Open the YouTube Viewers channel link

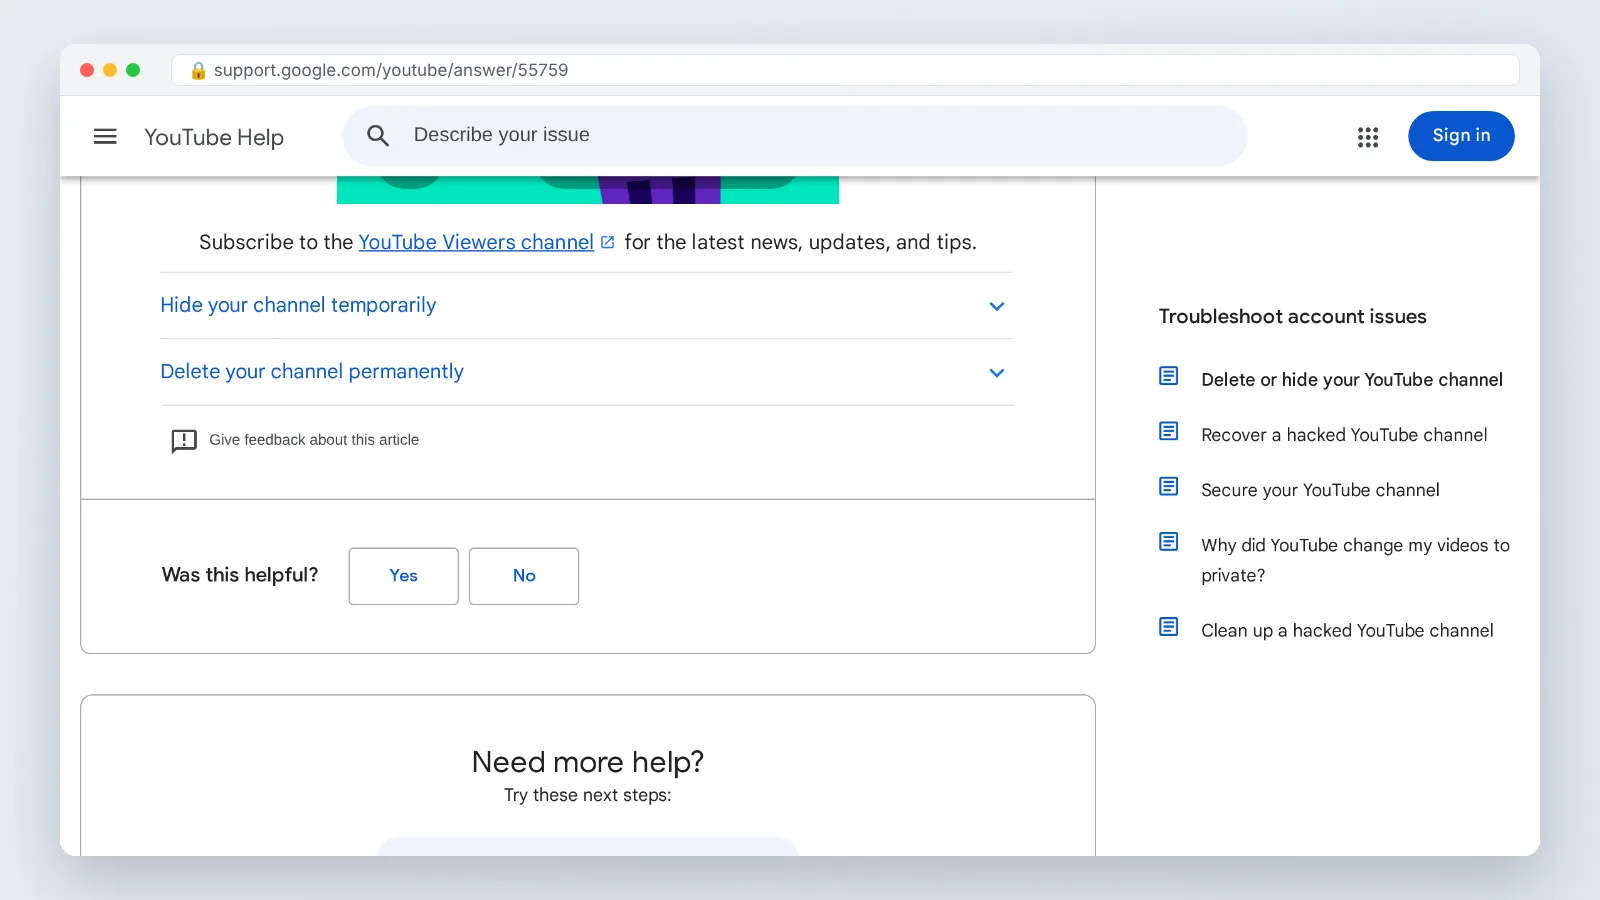click(x=476, y=242)
